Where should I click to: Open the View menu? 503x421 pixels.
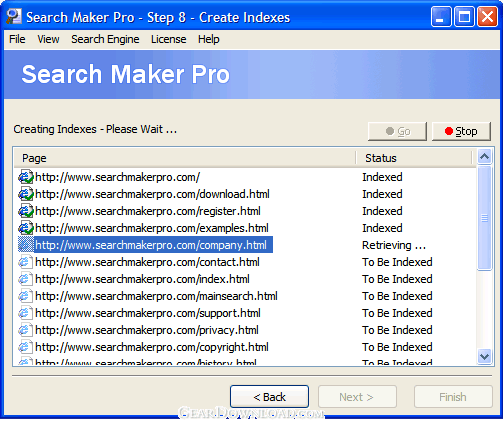tap(48, 39)
